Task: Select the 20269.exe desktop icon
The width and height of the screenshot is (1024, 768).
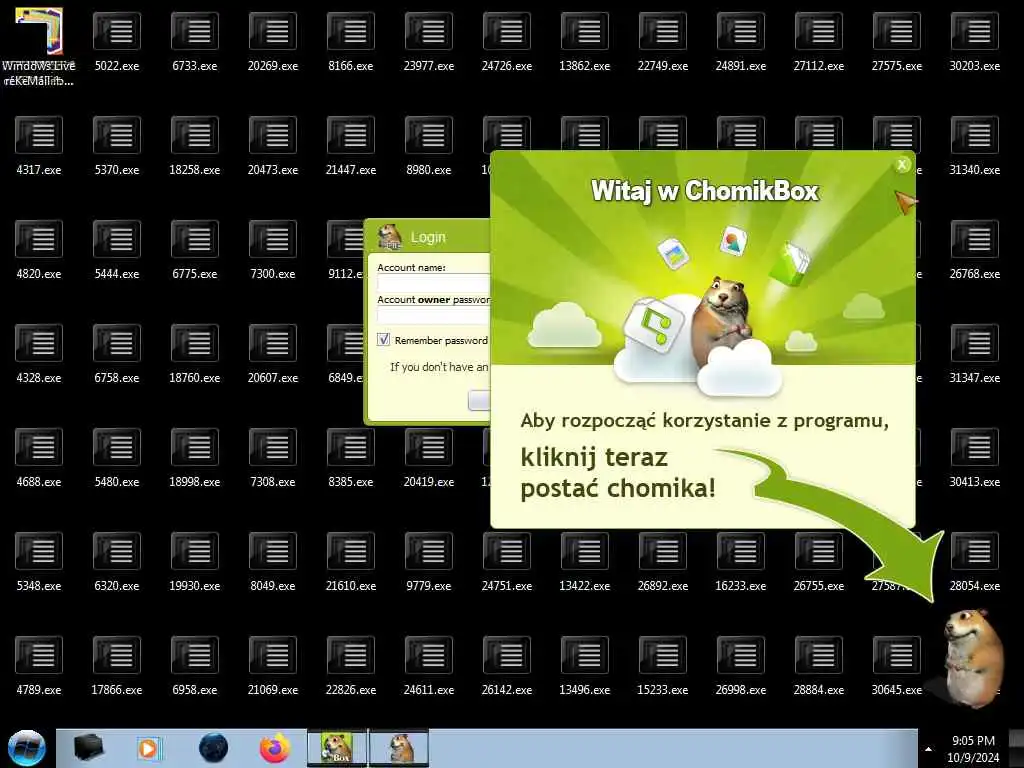Action: coord(273,42)
